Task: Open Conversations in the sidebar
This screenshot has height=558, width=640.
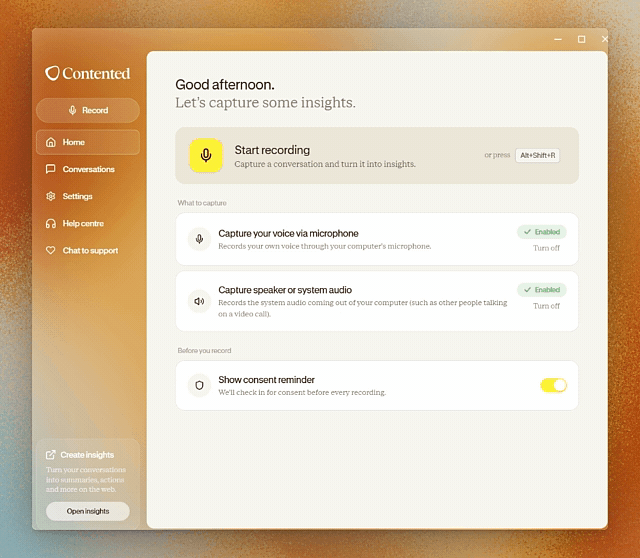Action: tap(88, 169)
